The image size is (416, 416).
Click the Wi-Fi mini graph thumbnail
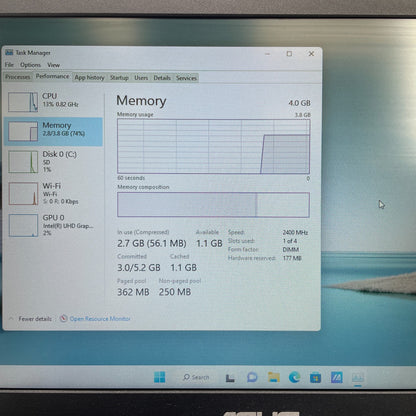coord(23,193)
